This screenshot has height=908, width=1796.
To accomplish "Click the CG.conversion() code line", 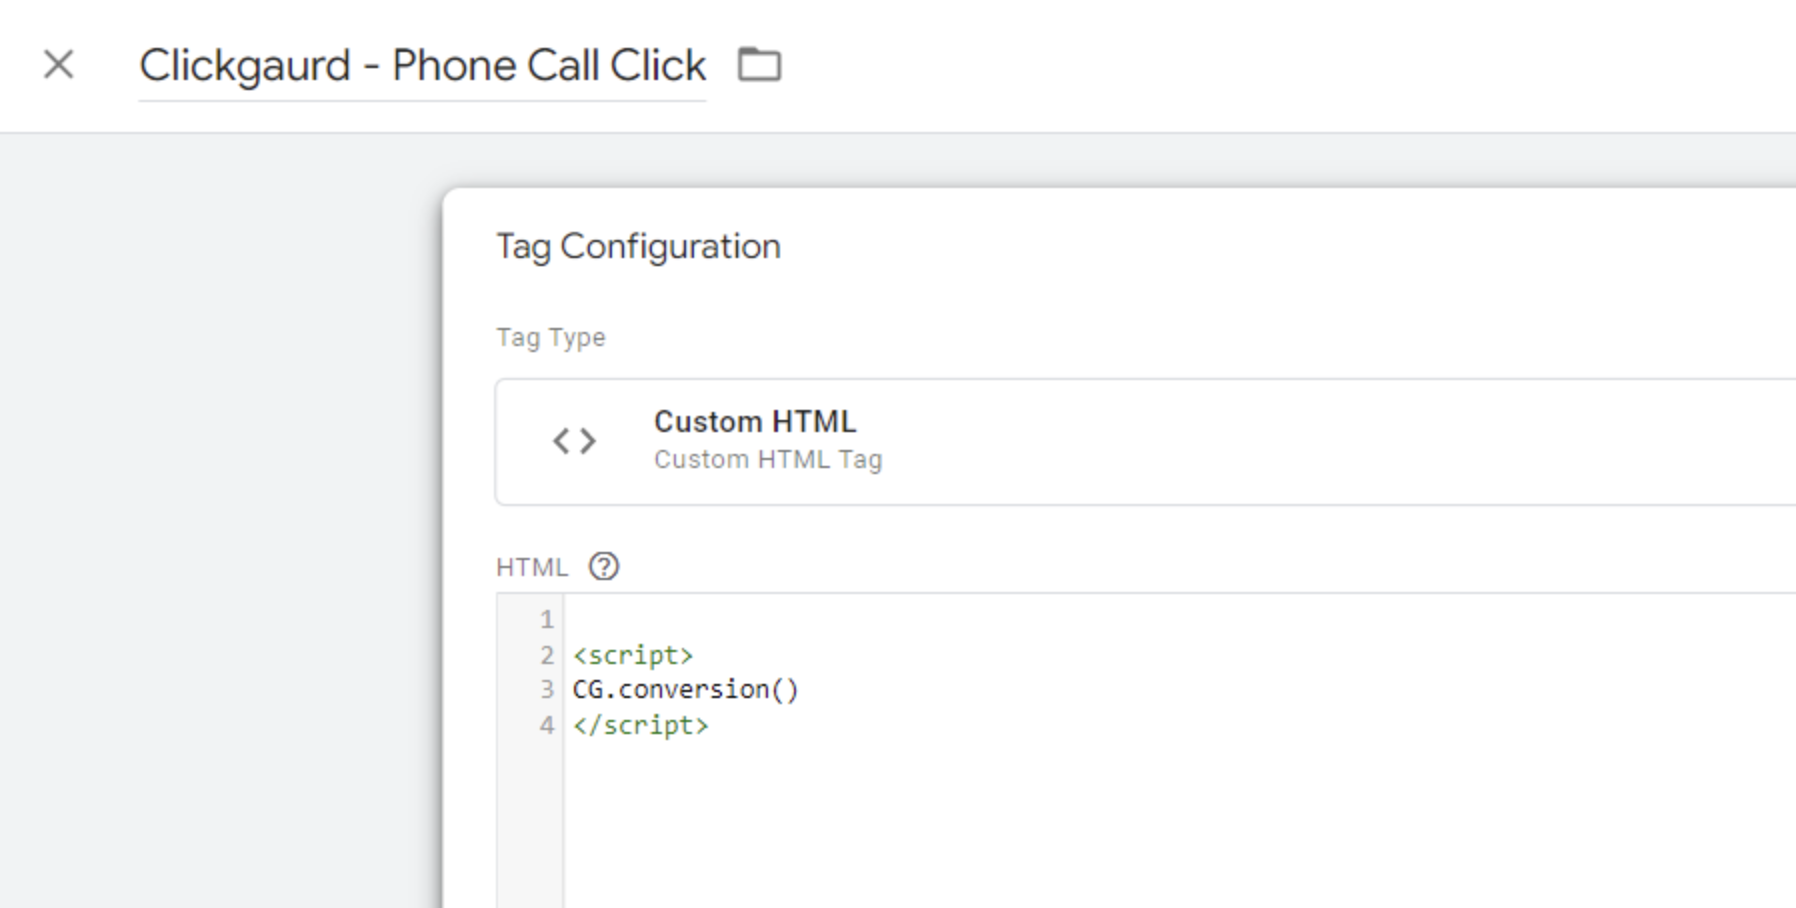I will pos(685,690).
